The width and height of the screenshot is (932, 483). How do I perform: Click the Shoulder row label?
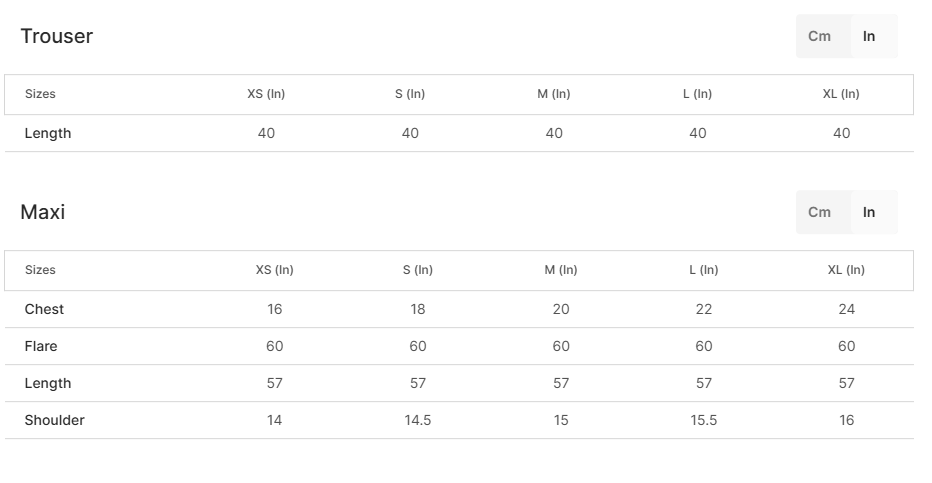[x=54, y=421]
